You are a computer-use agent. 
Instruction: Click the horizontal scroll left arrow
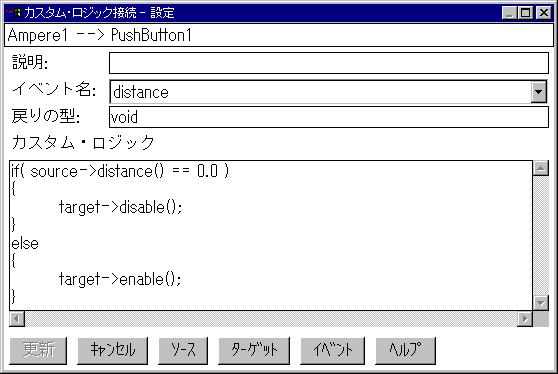pyautogui.click(x=17, y=319)
